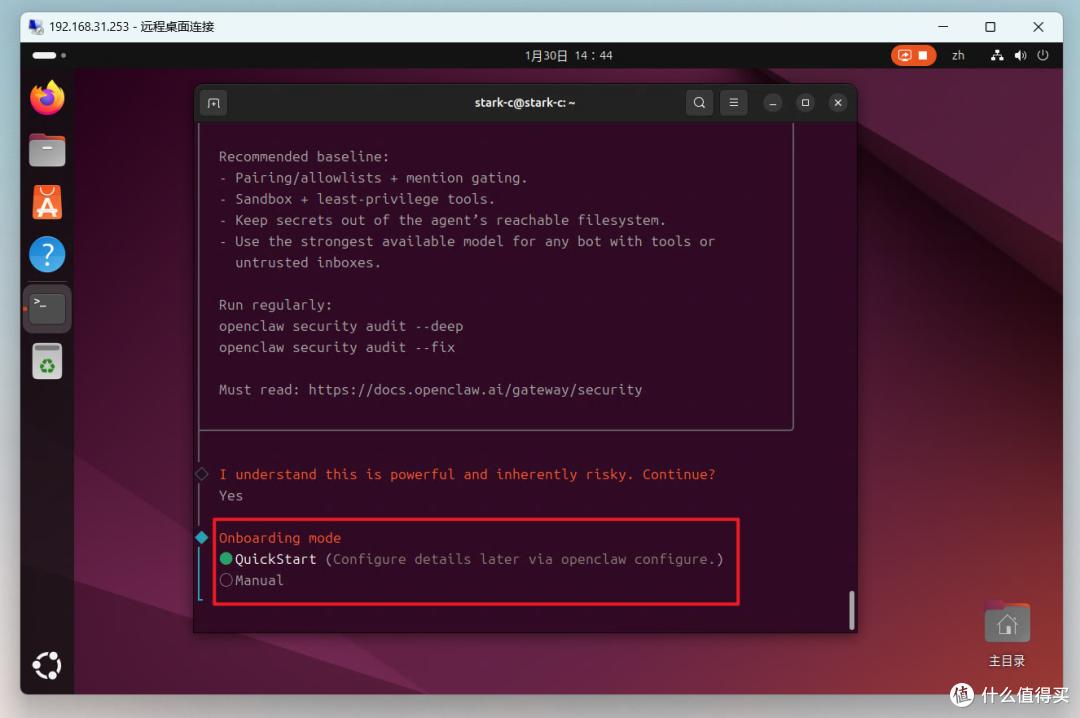Click the Remote Desktop app icon in titlebar
1080x718 pixels.
point(36,27)
